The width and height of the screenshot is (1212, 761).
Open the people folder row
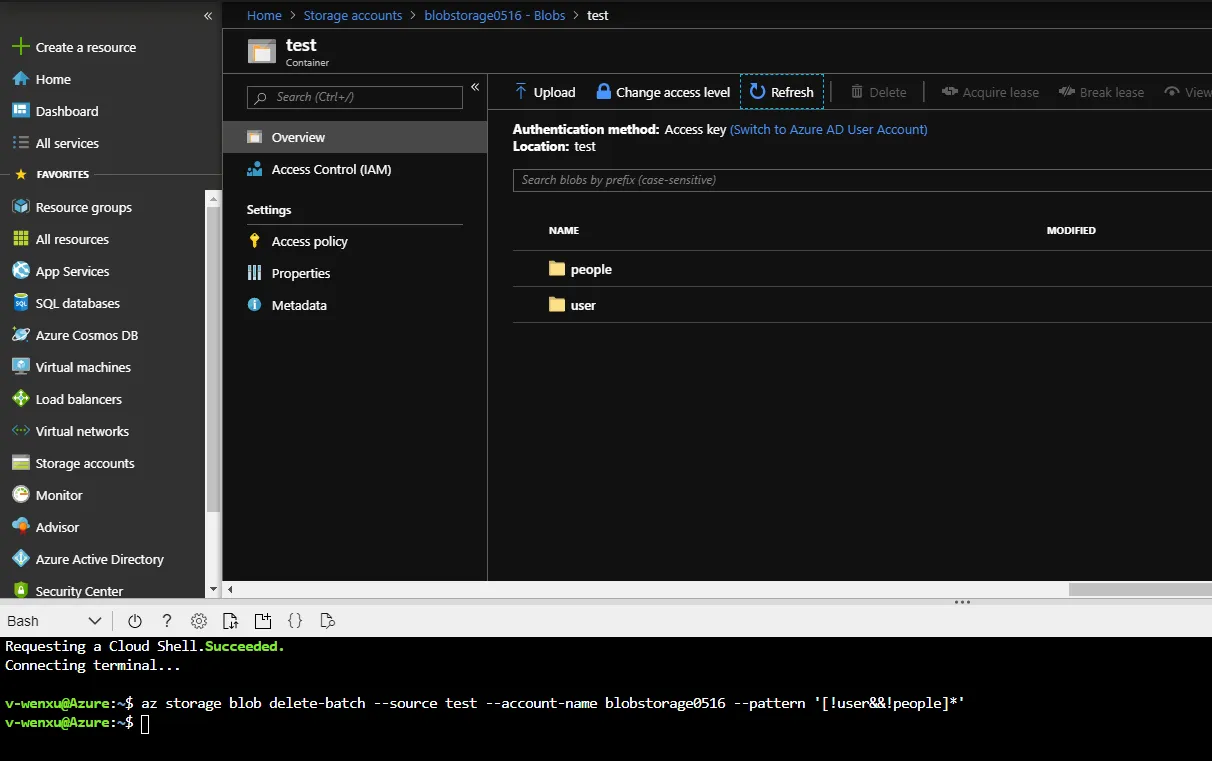862,269
